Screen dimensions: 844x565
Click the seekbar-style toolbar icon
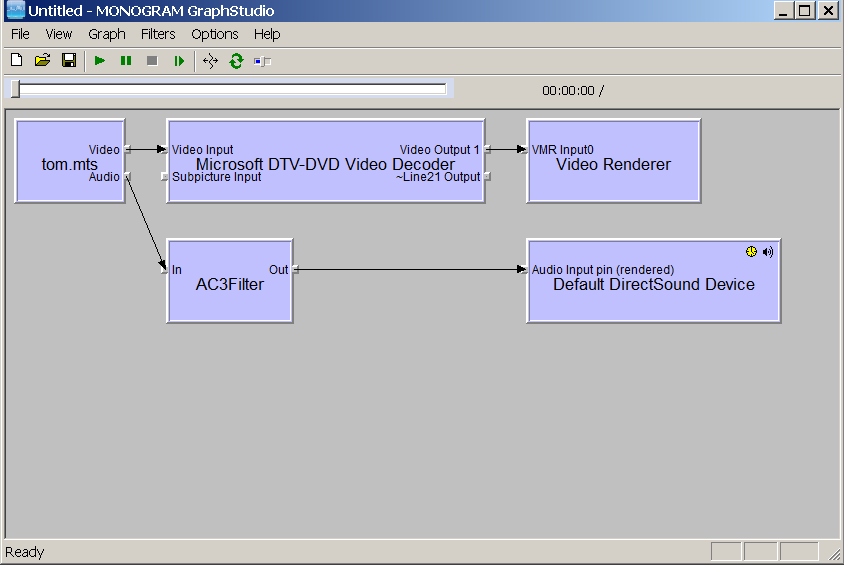(x=263, y=61)
